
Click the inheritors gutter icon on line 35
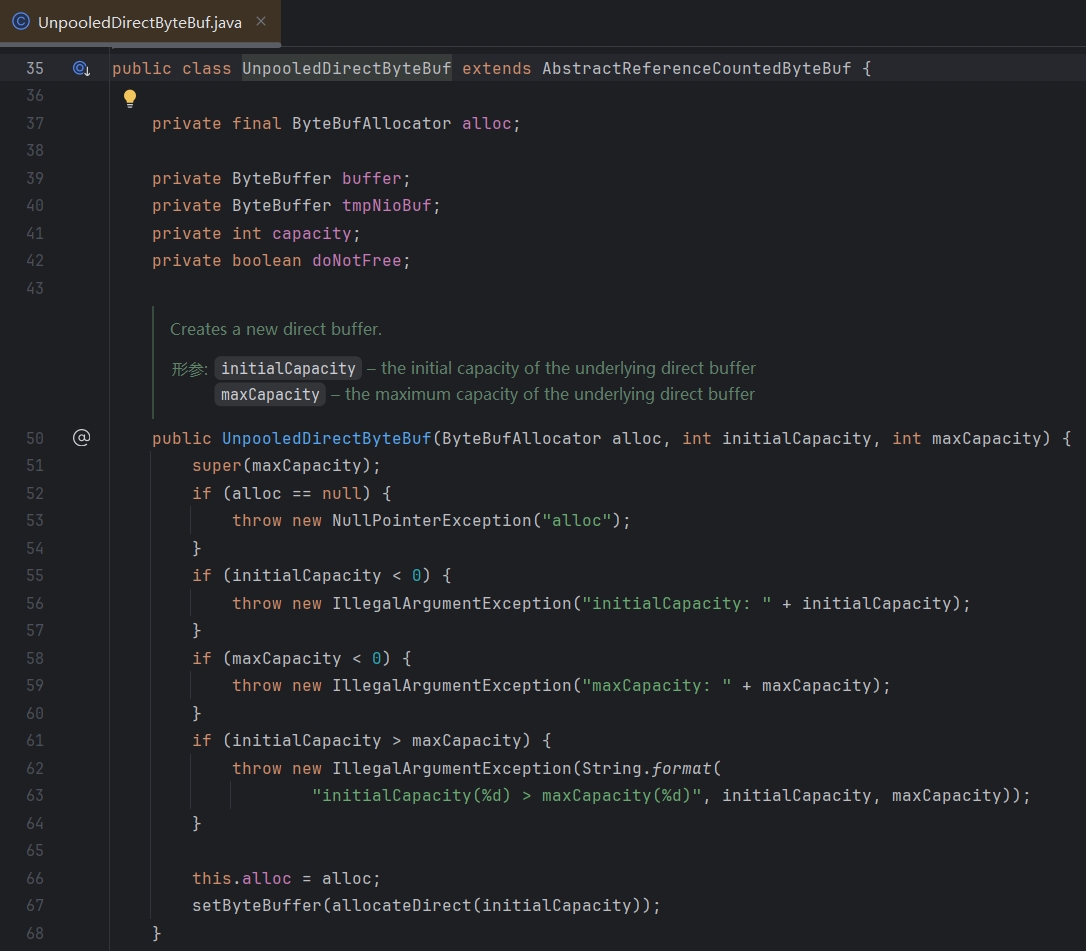(82, 69)
